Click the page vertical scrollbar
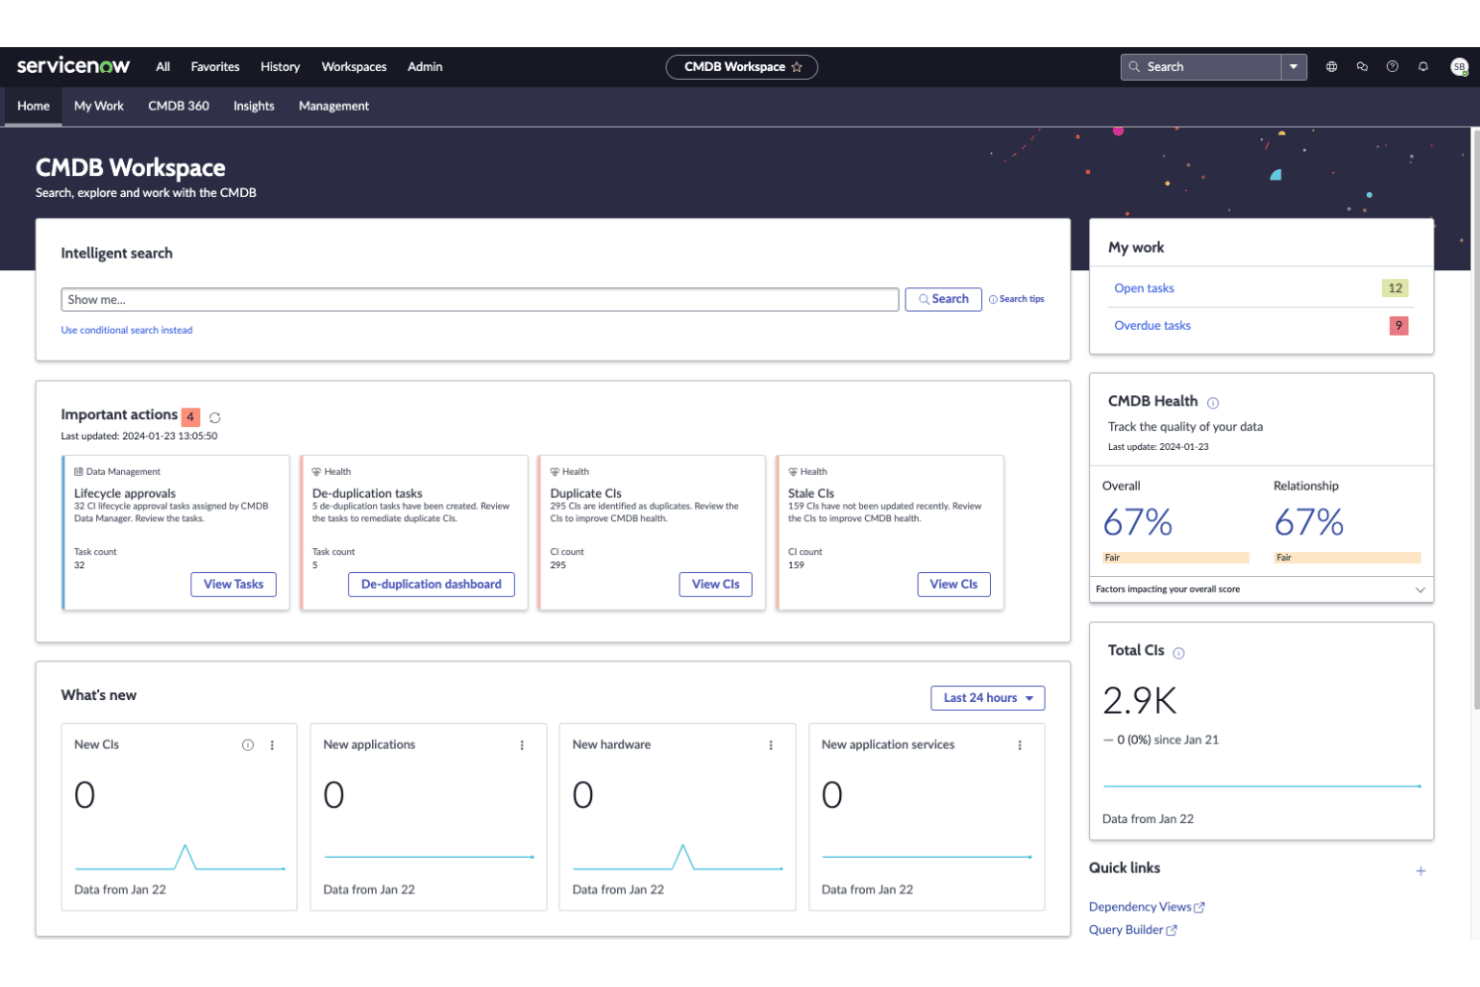This screenshot has height=987, width=1480. pos(1475,420)
